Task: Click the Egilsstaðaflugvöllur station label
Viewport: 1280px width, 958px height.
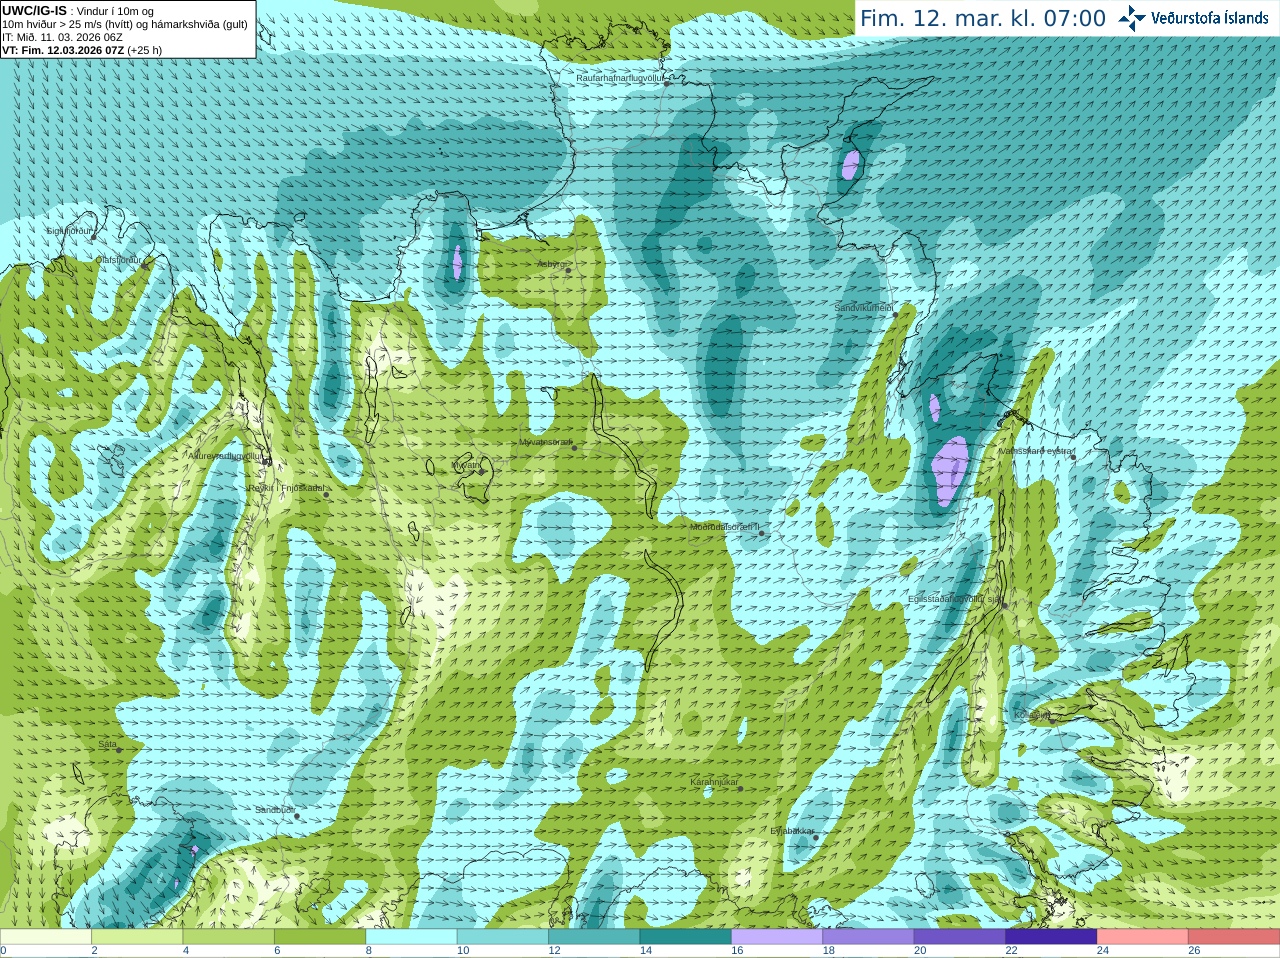Action: (954, 598)
